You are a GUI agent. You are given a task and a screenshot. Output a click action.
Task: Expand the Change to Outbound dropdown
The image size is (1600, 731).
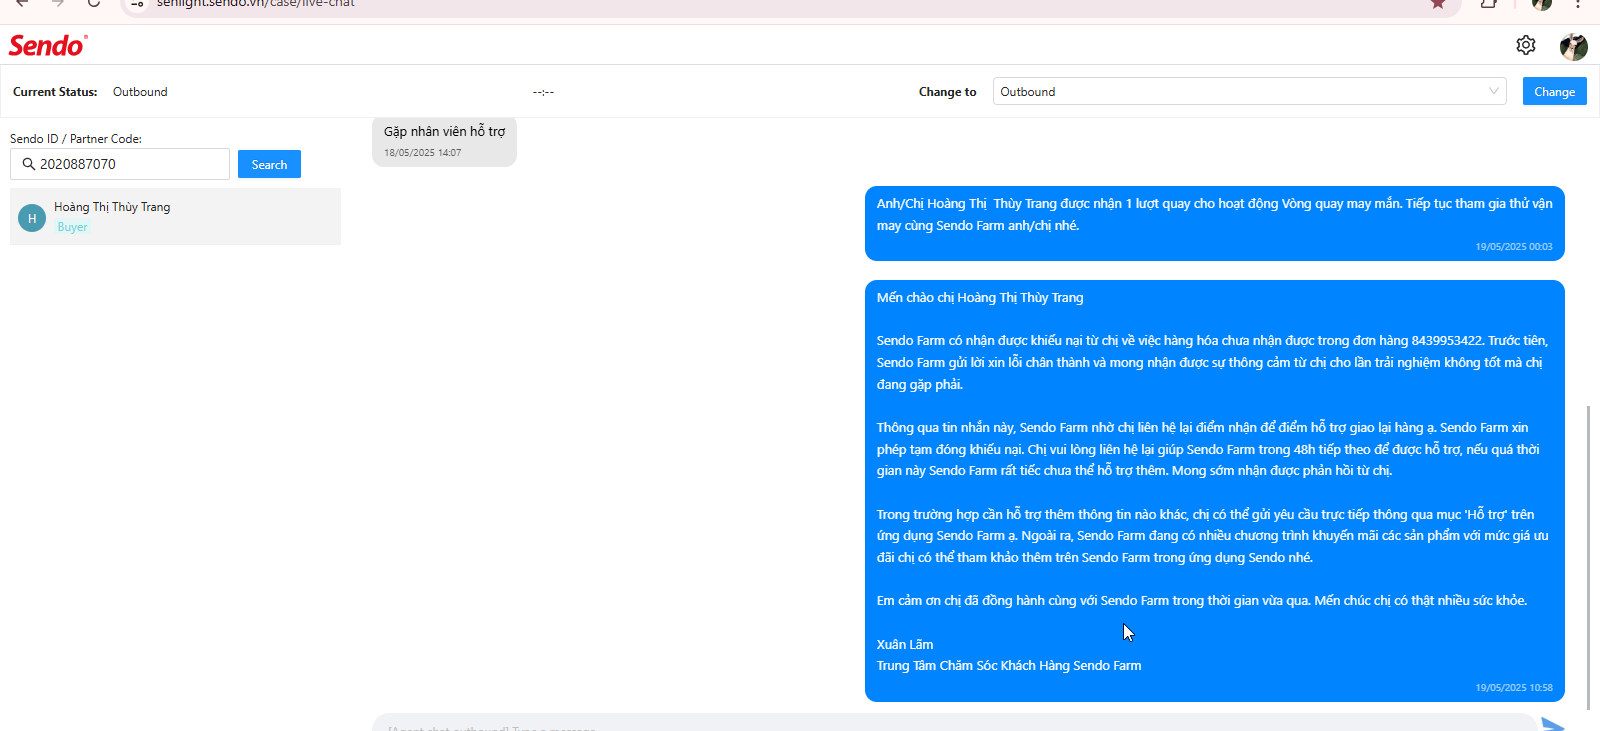[1249, 91]
